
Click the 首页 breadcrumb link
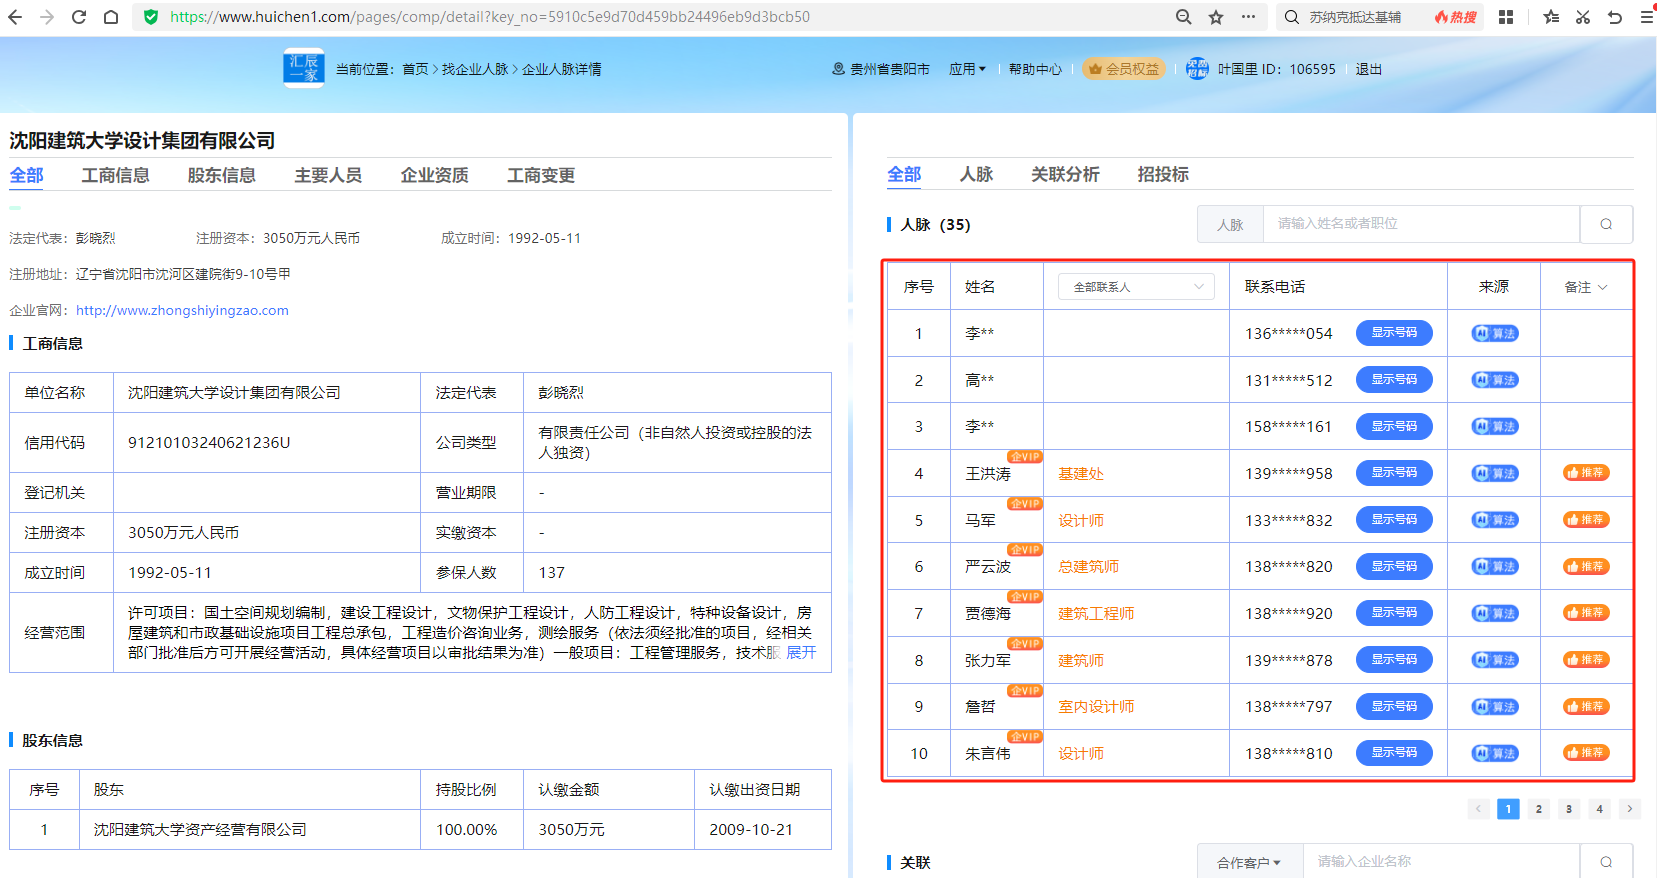pos(415,69)
